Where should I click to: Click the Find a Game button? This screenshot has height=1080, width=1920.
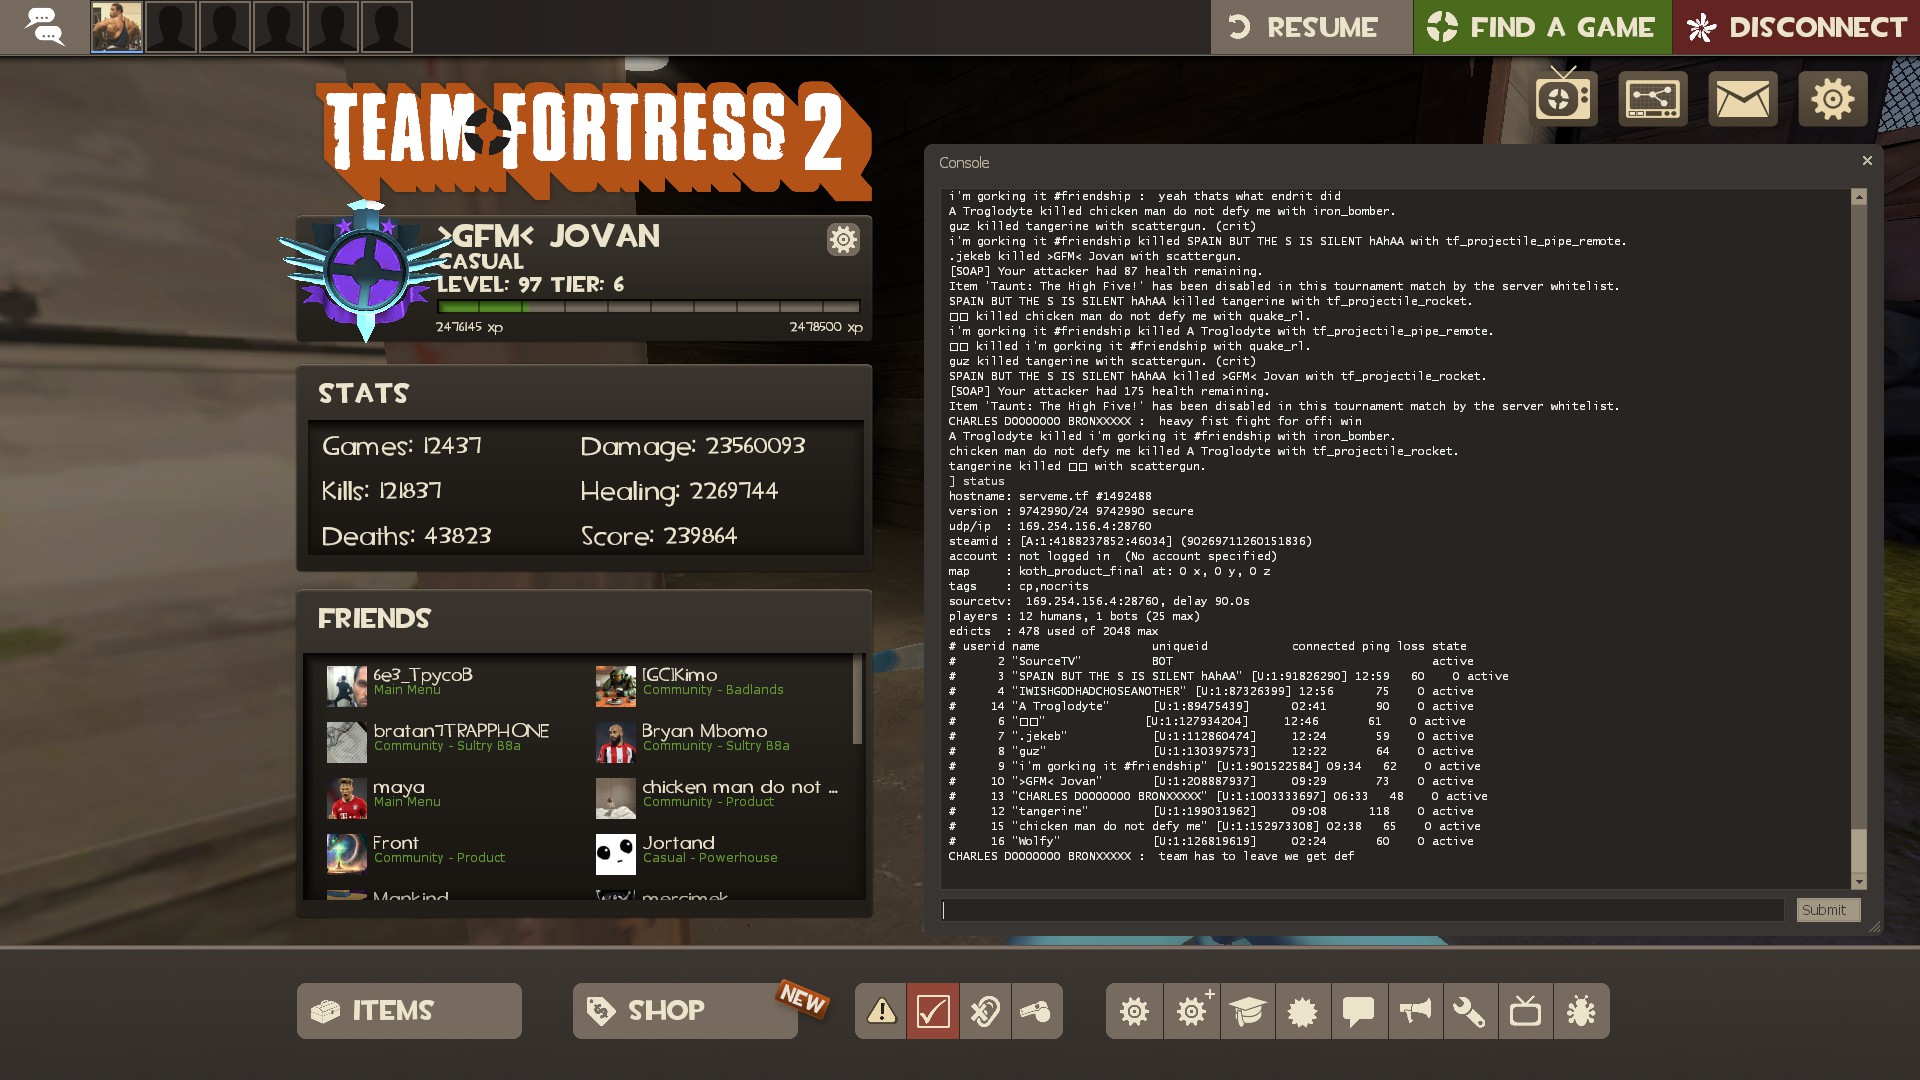click(1541, 27)
